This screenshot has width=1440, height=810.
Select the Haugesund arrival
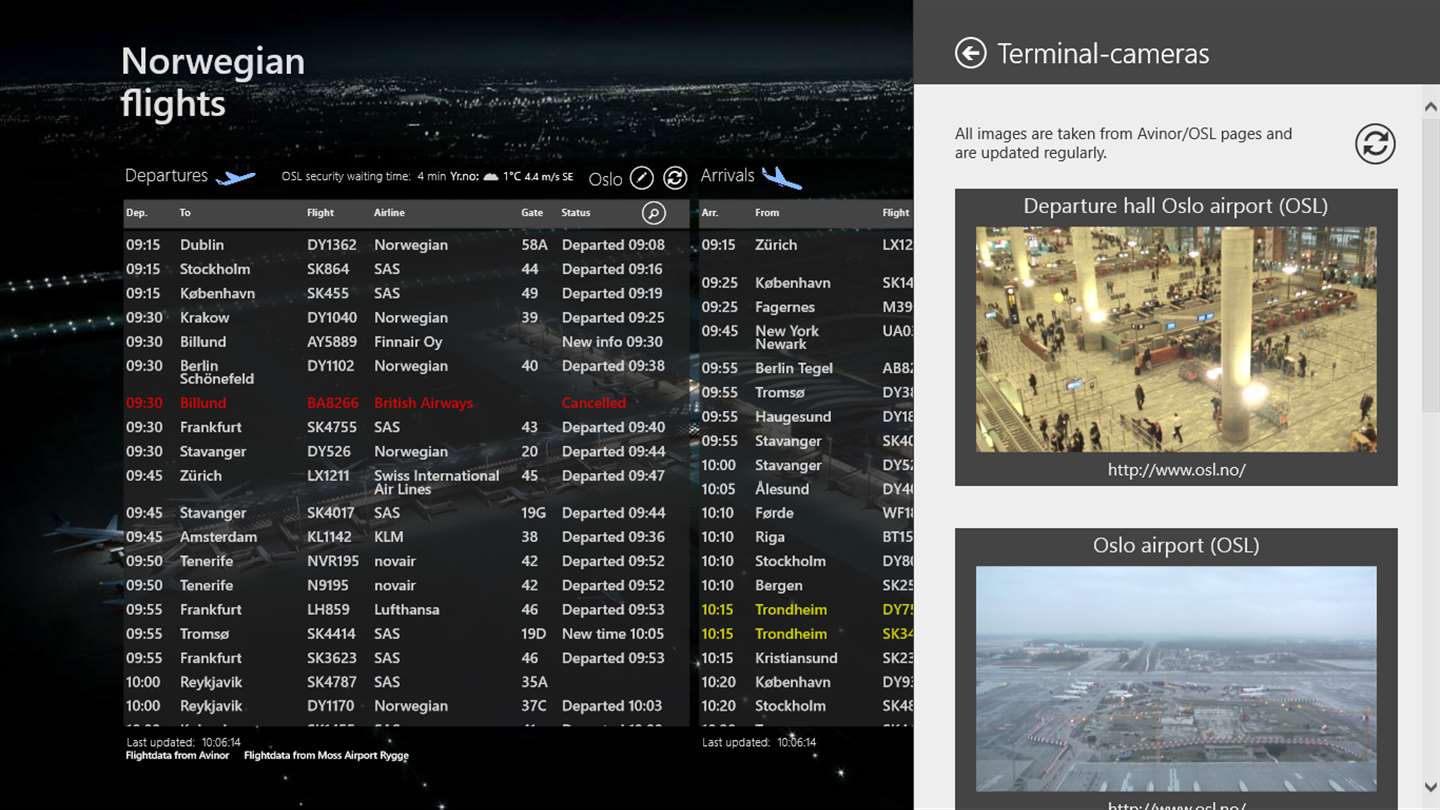pyautogui.click(x=792, y=417)
